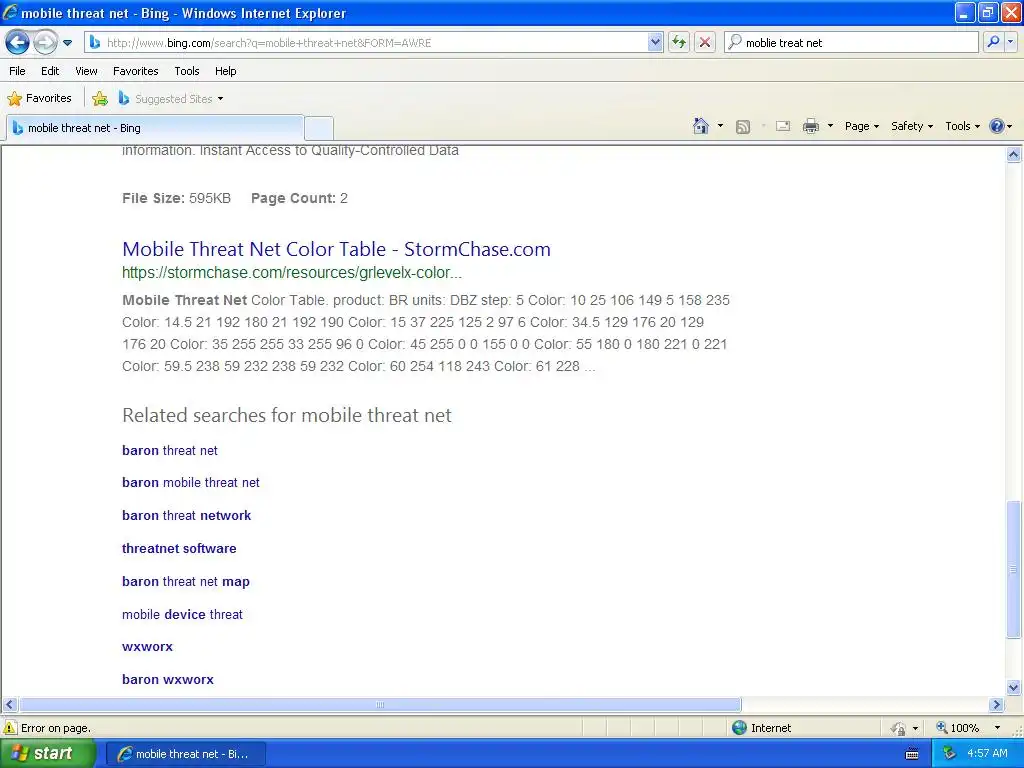This screenshot has height=768, width=1024.
Task: Click the horizontal scrollbar left arrow
Action: pos(9,705)
